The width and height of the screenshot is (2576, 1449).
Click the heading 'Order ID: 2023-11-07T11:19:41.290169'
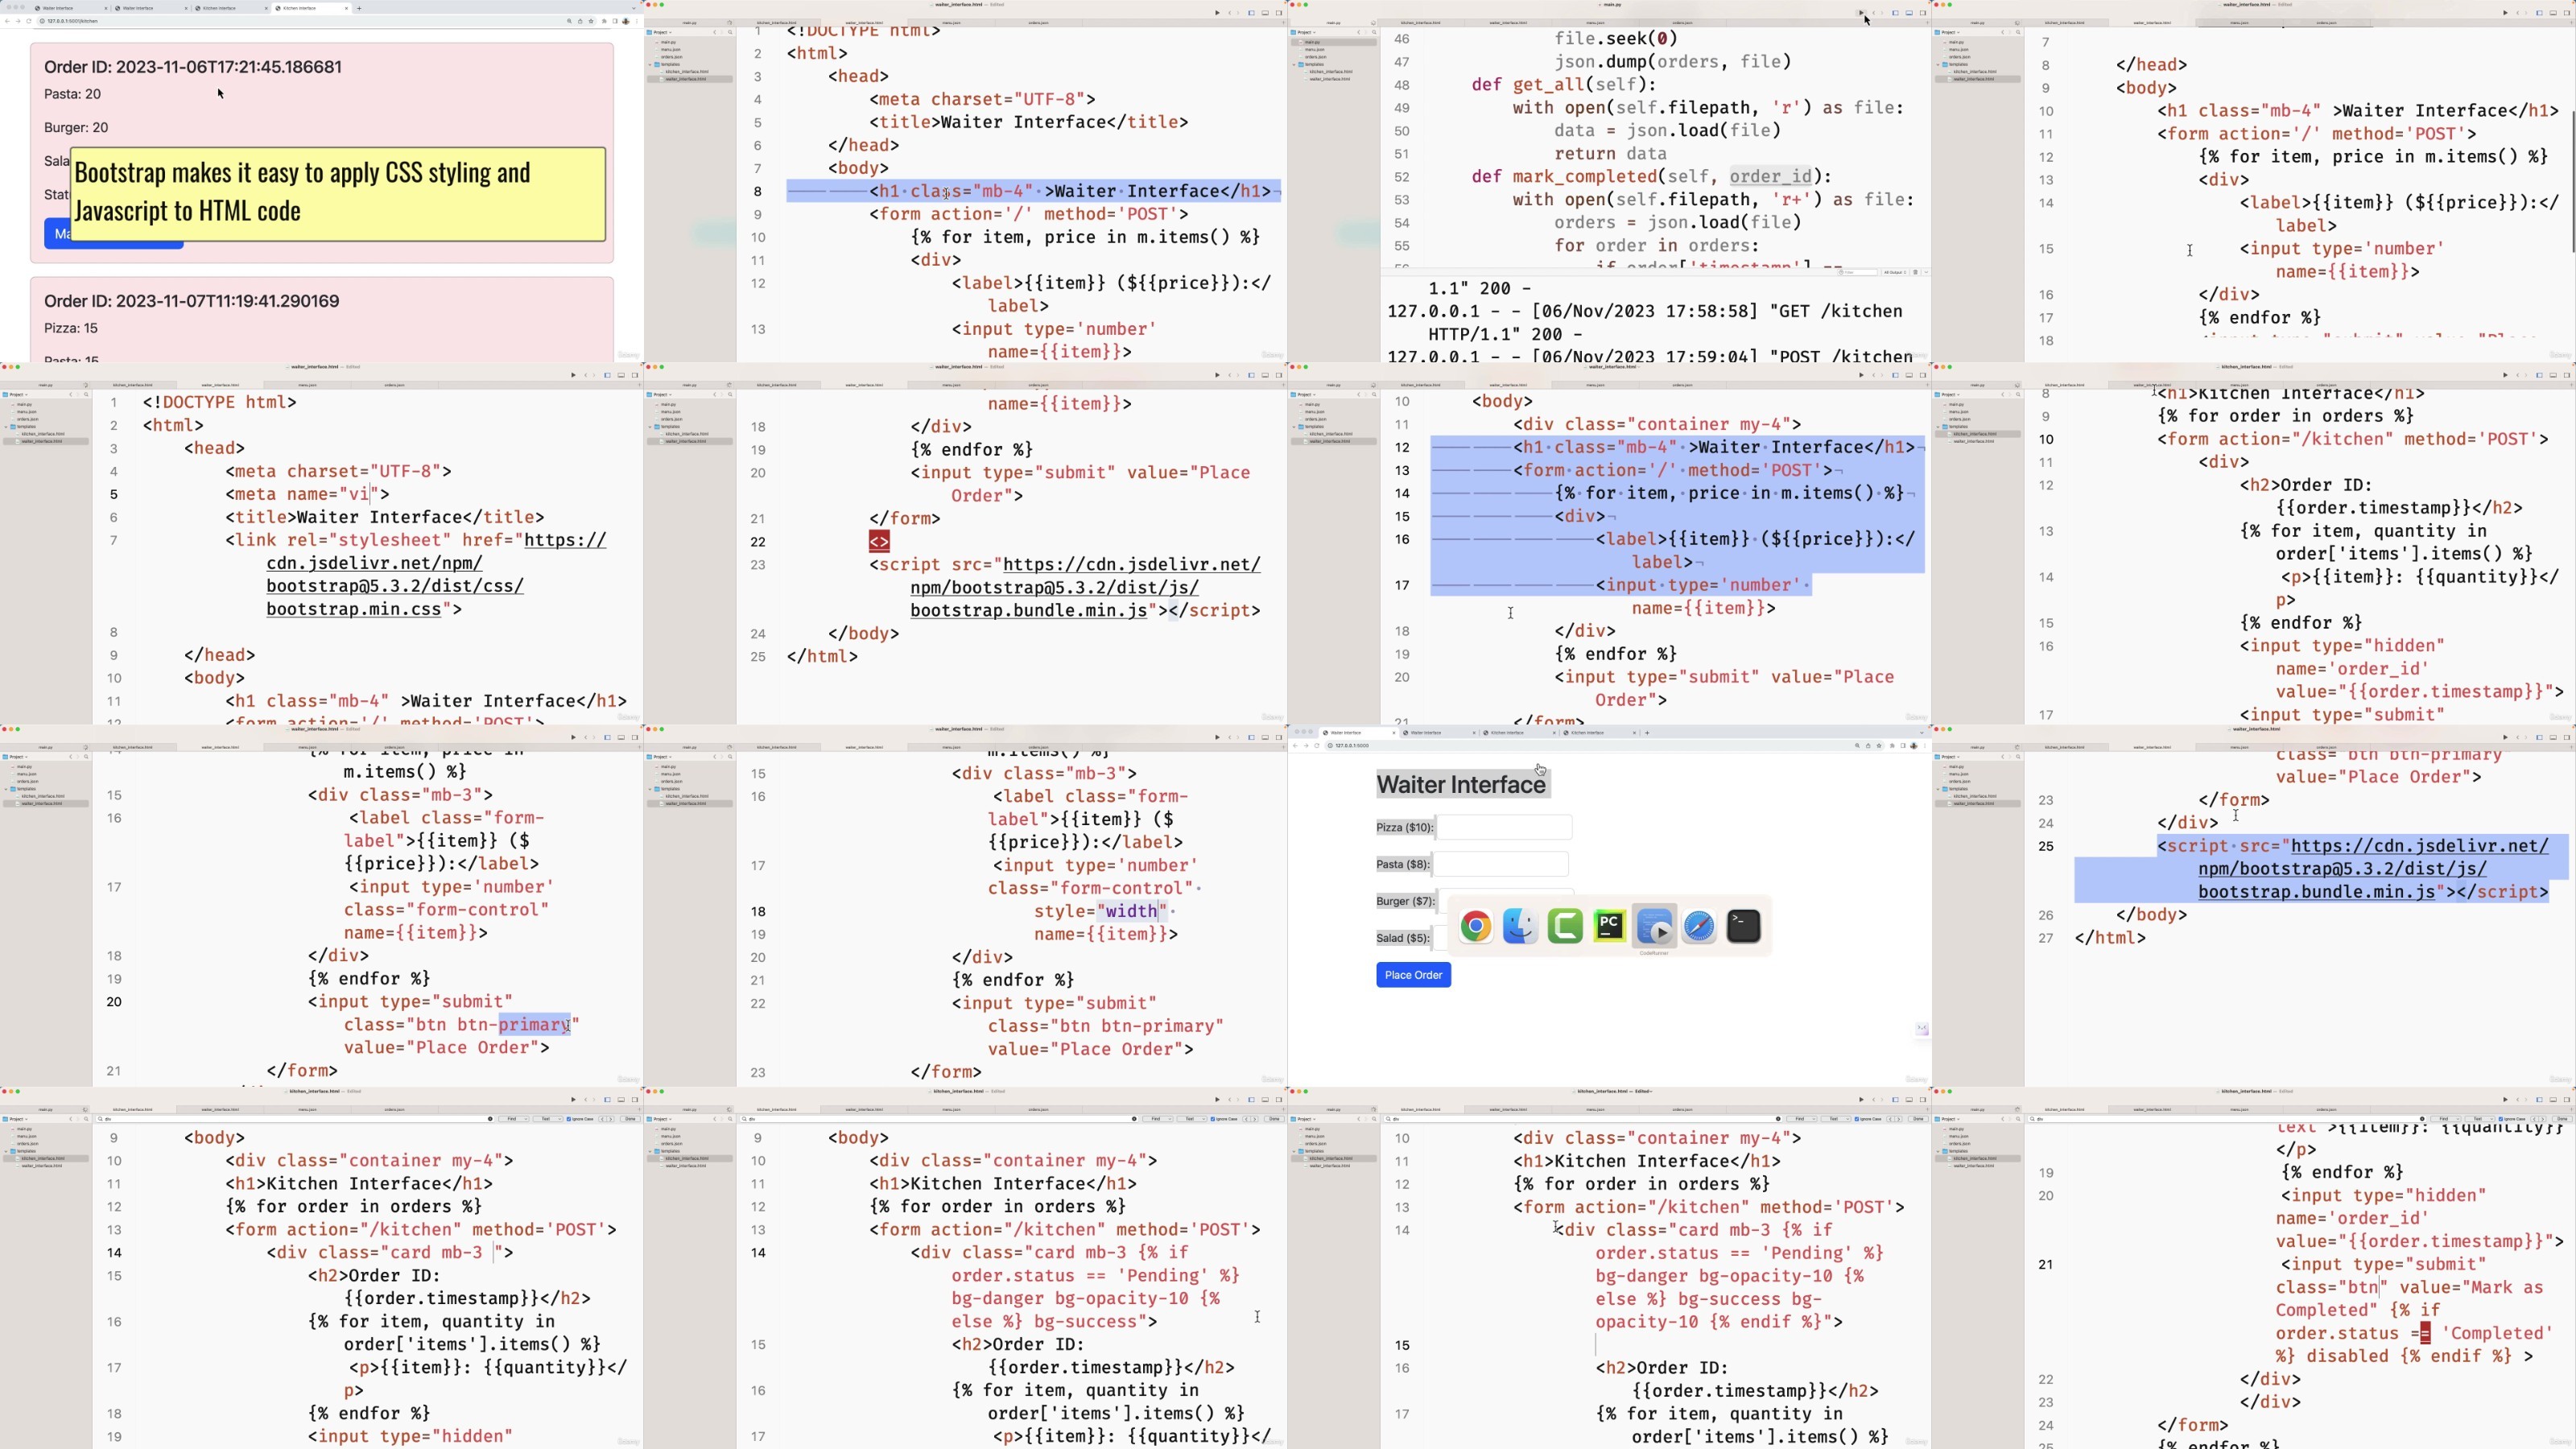(x=192, y=301)
